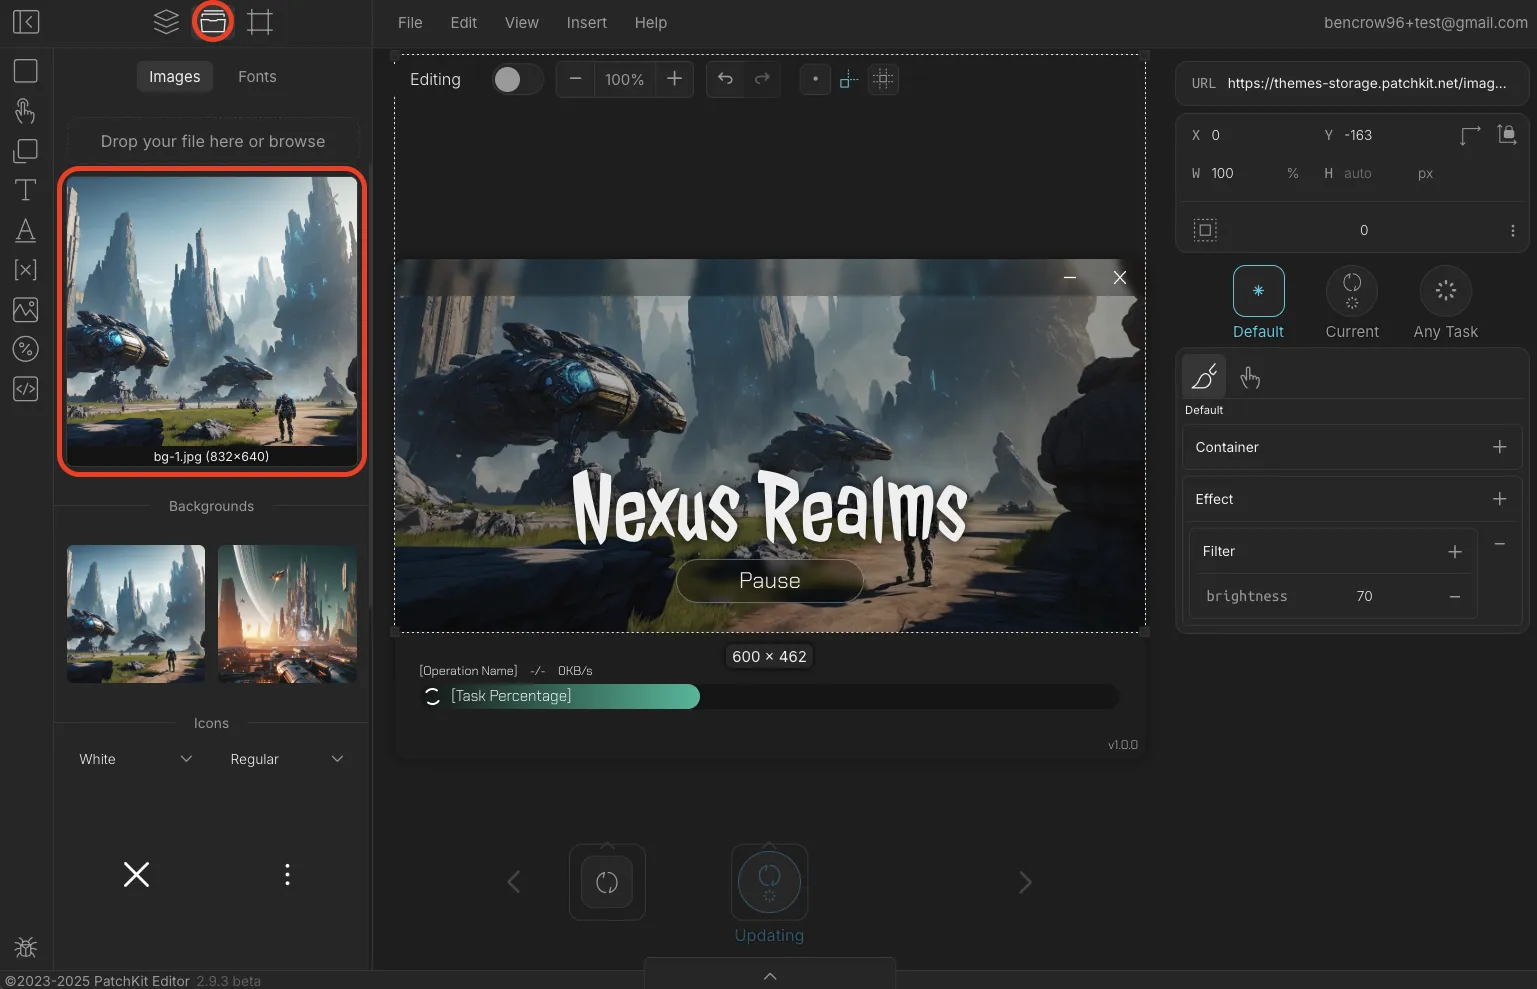Switch to the brush style tab
The width and height of the screenshot is (1537, 989).
pos(1204,377)
